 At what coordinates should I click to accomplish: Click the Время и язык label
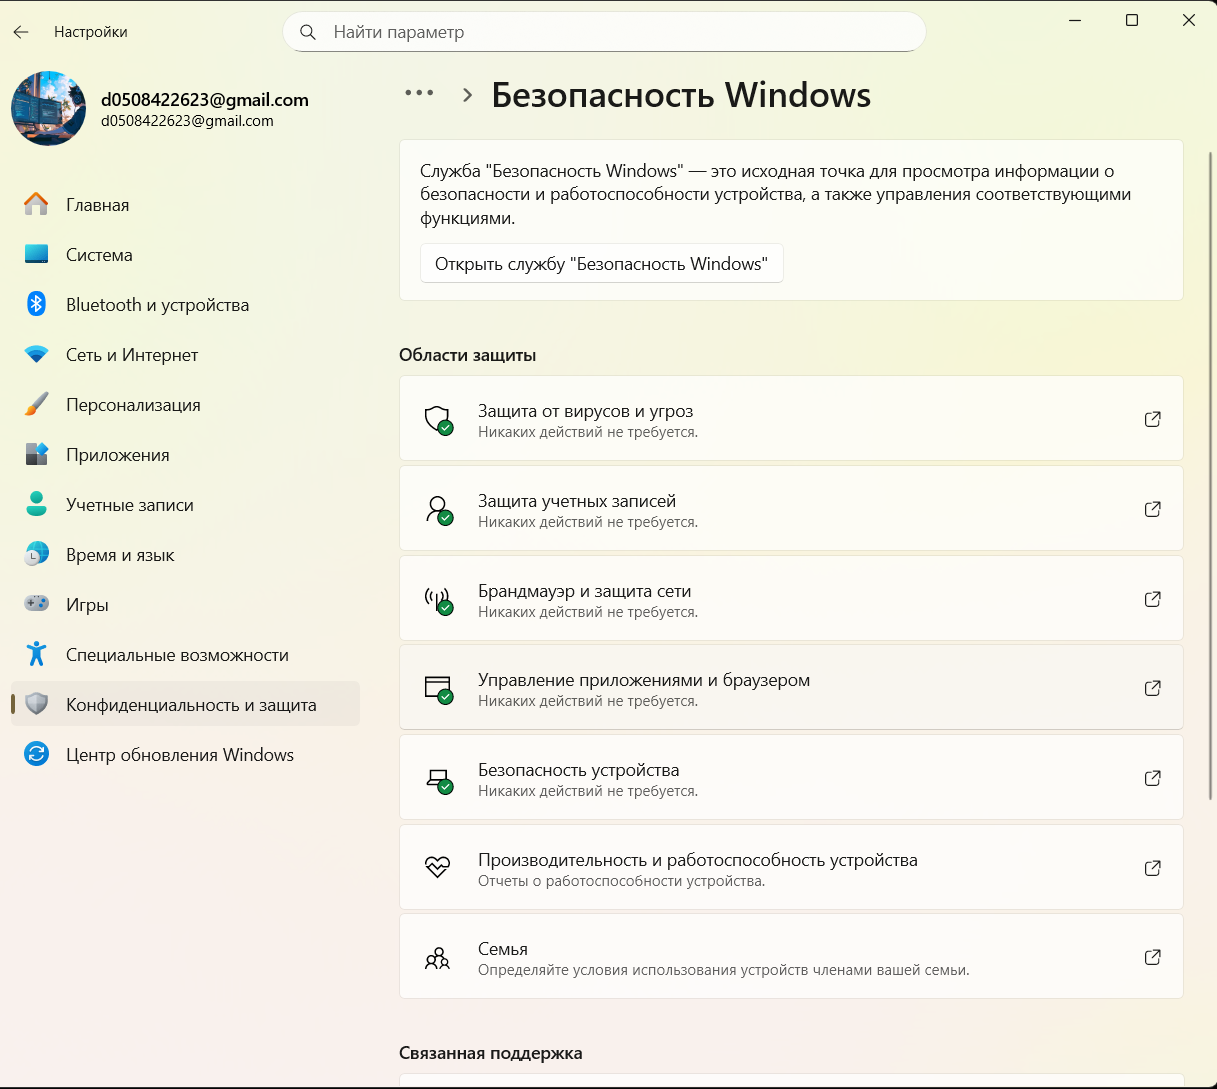(x=120, y=555)
